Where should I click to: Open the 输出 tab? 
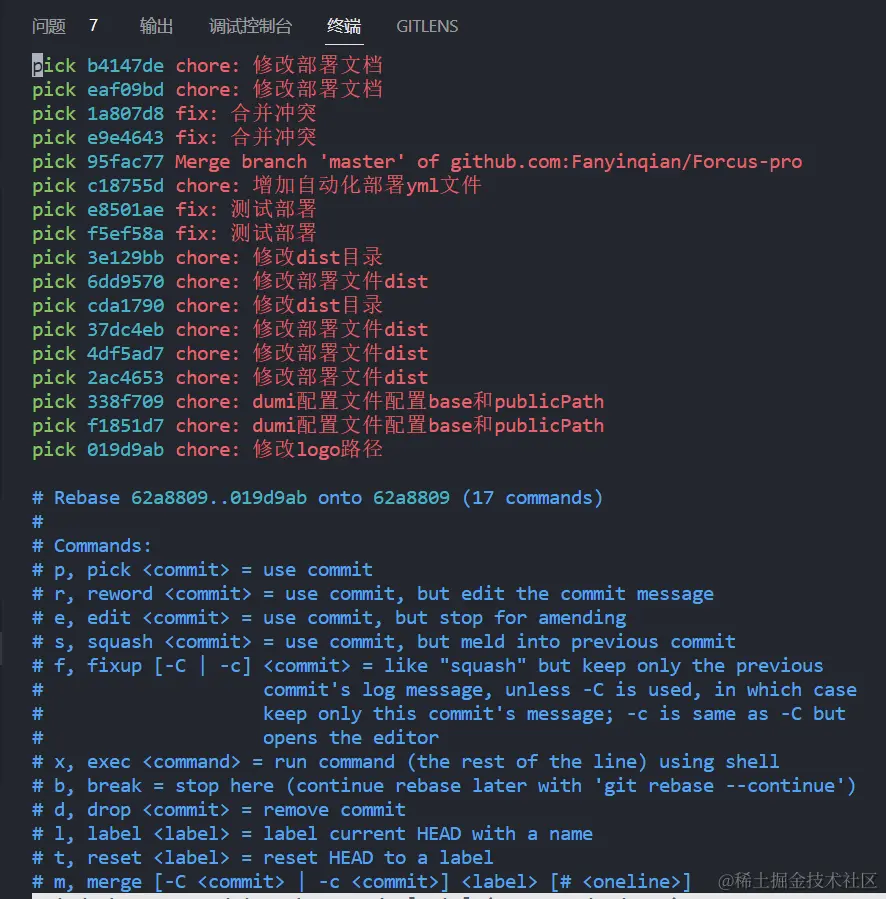(x=156, y=26)
